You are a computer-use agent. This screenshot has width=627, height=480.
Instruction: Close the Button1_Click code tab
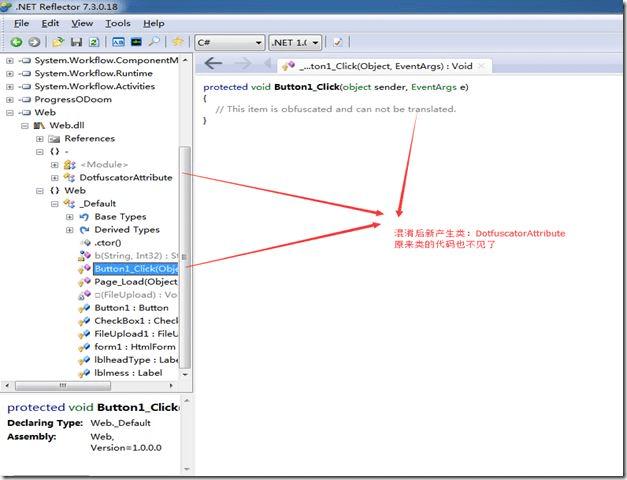[482, 66]
